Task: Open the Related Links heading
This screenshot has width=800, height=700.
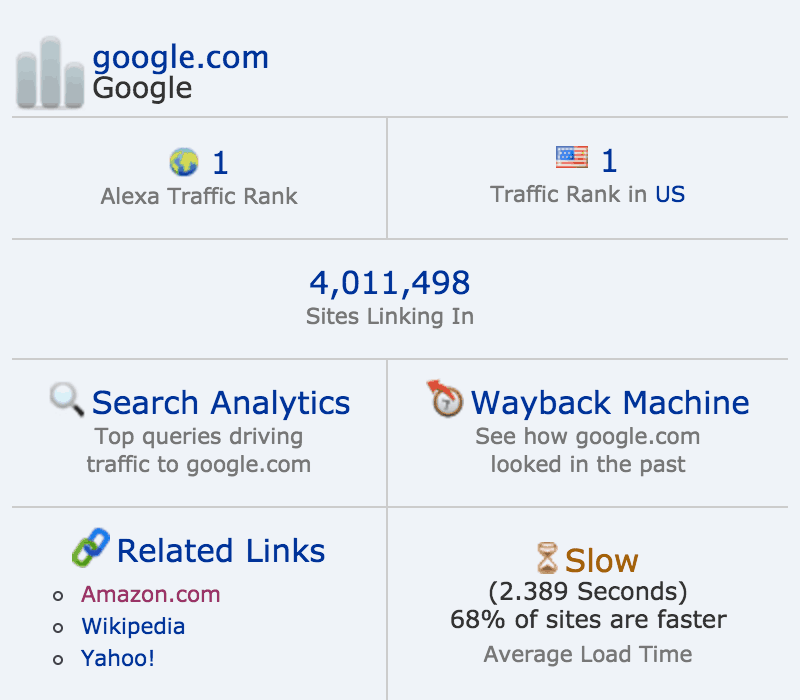Action: pos(221,551)
